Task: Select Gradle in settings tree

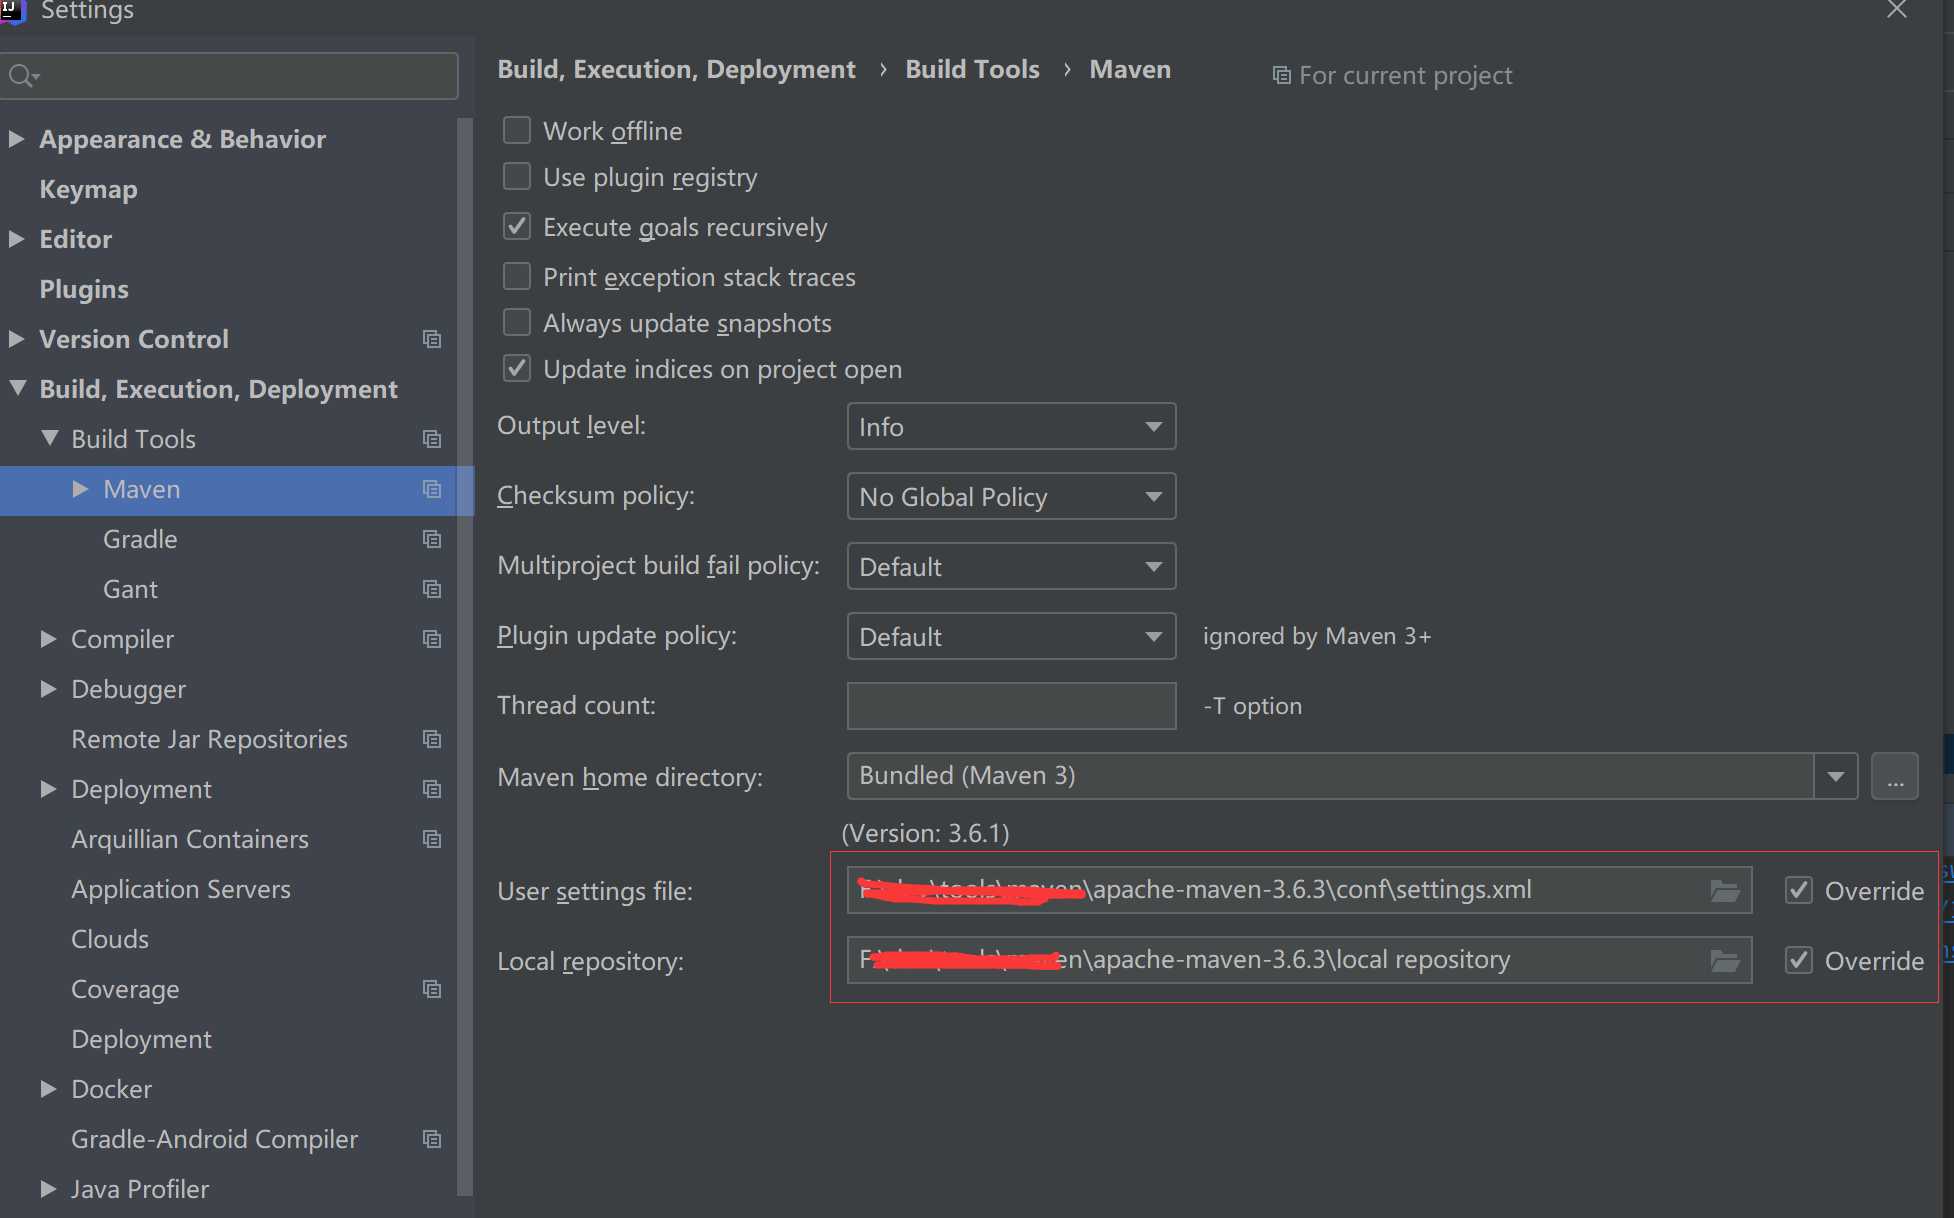Action: (x=140, y=539)
